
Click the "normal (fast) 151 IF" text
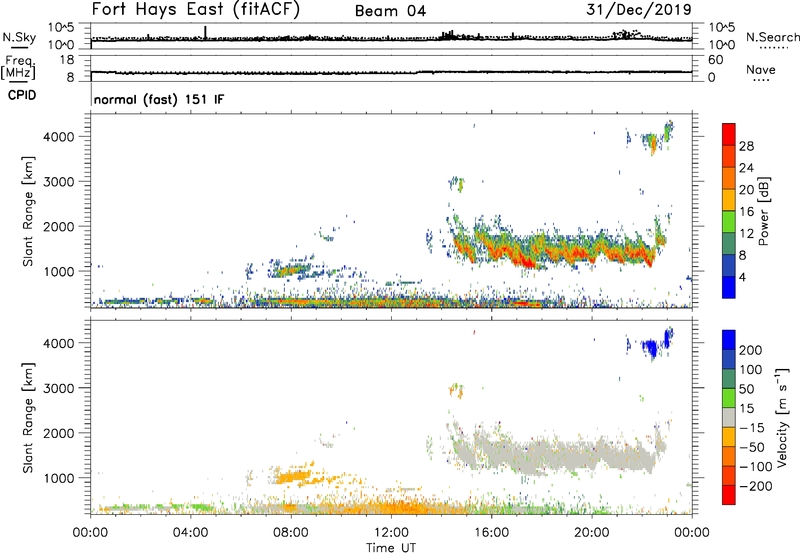pyautogui.click(x=159, y=99)
